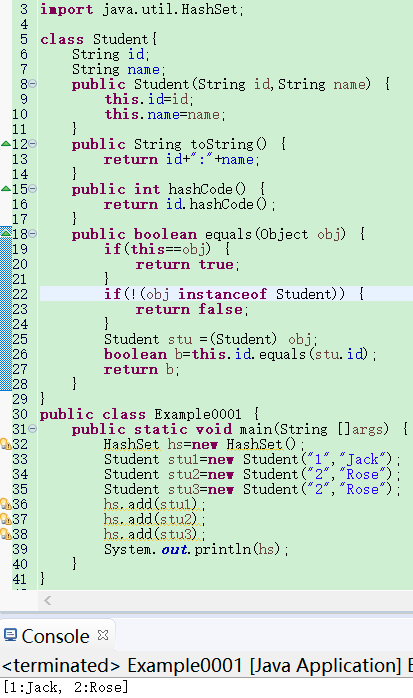The height and width of the screenshot is (698, 413).
Task: Collapse the main method fold at line 31
Action: [x=33, y=428]
